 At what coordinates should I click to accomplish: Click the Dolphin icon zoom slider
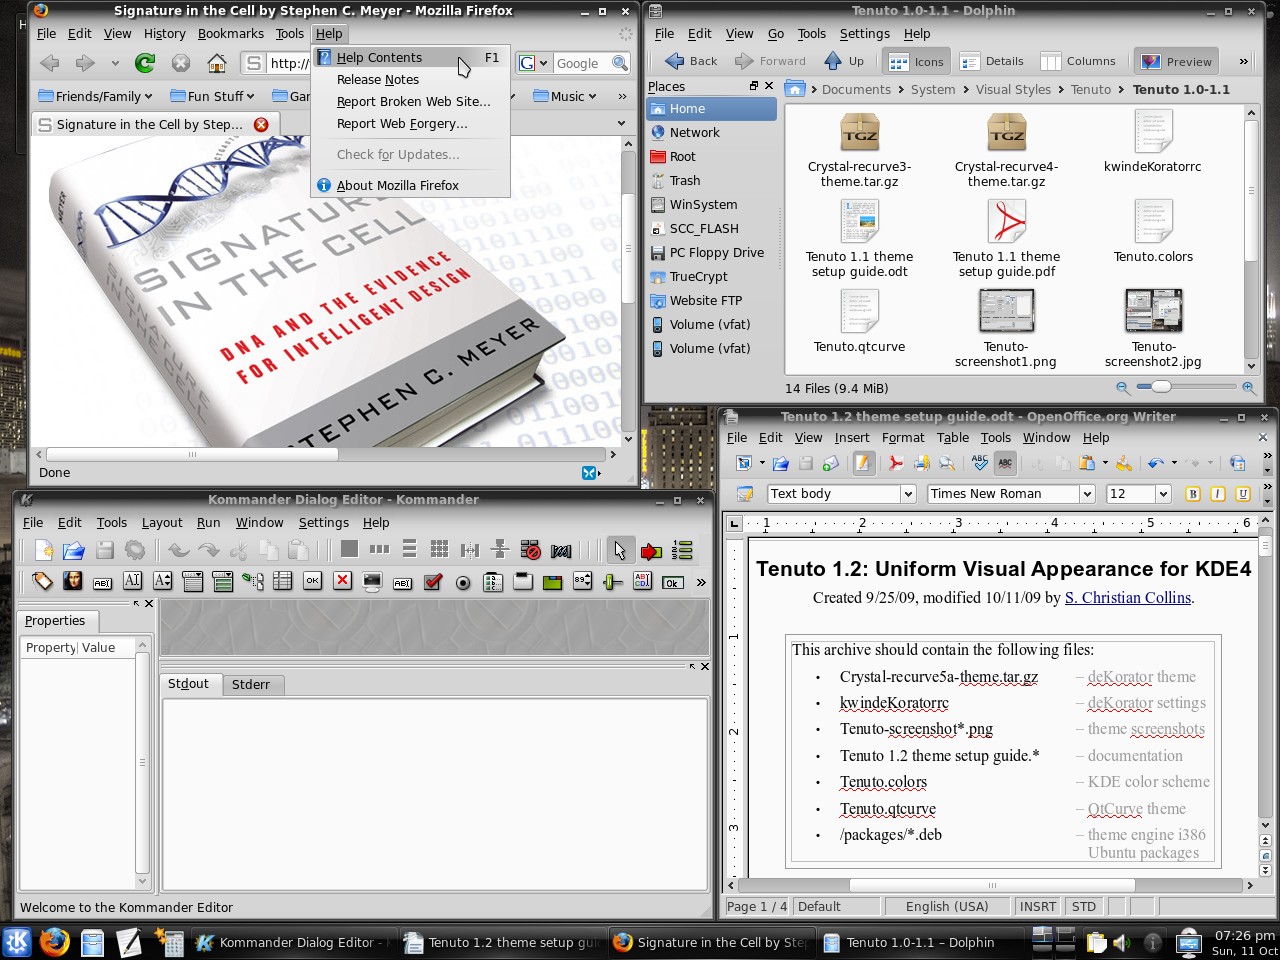point(1160,386)
